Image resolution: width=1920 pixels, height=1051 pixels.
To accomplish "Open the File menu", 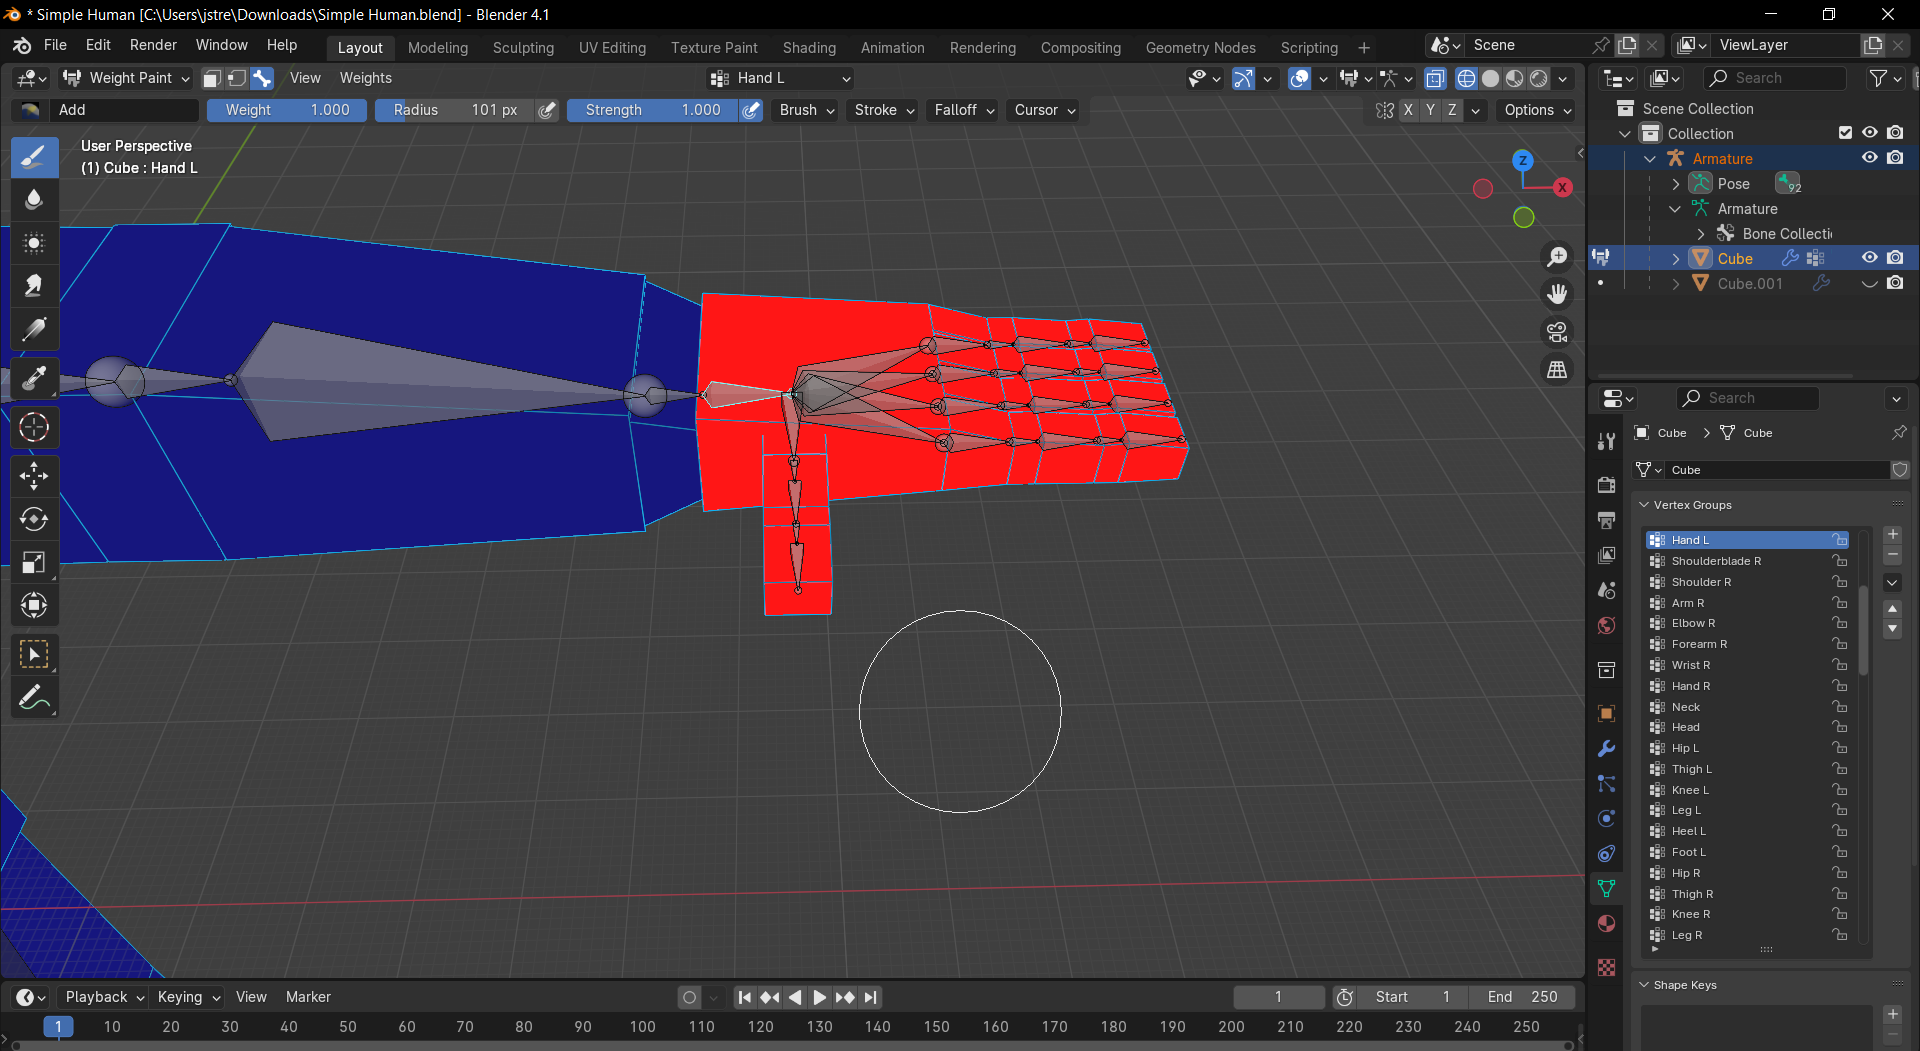I will click(55, 45).
